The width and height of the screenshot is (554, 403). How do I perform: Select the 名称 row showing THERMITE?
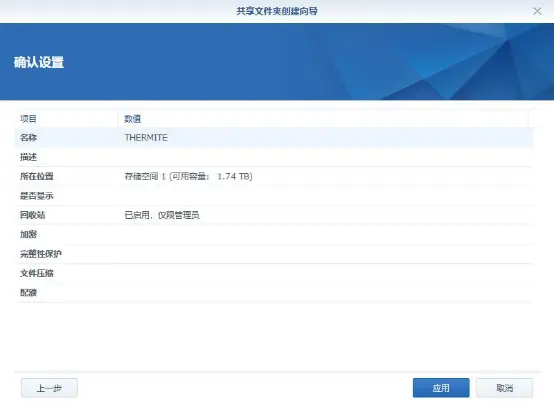273,137
